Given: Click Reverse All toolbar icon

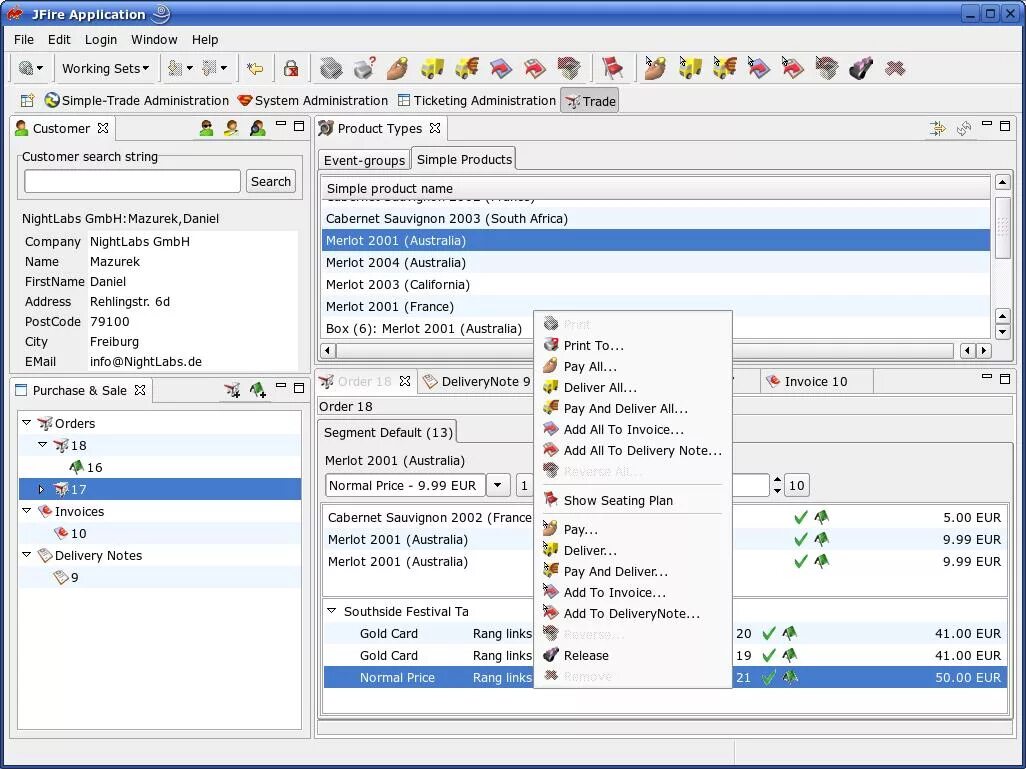Looking at the screenshot, I should click(569, 68).
